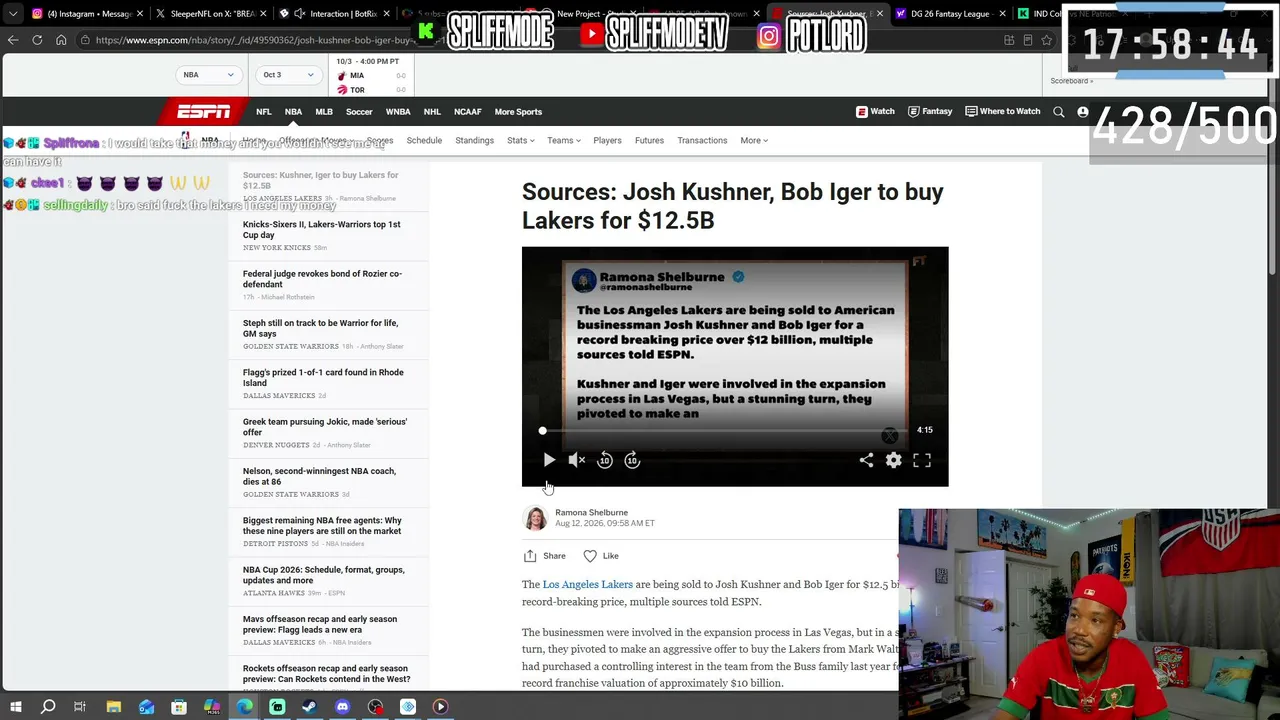Open the NFL section in ESPN navigation

tap(264, 112)
